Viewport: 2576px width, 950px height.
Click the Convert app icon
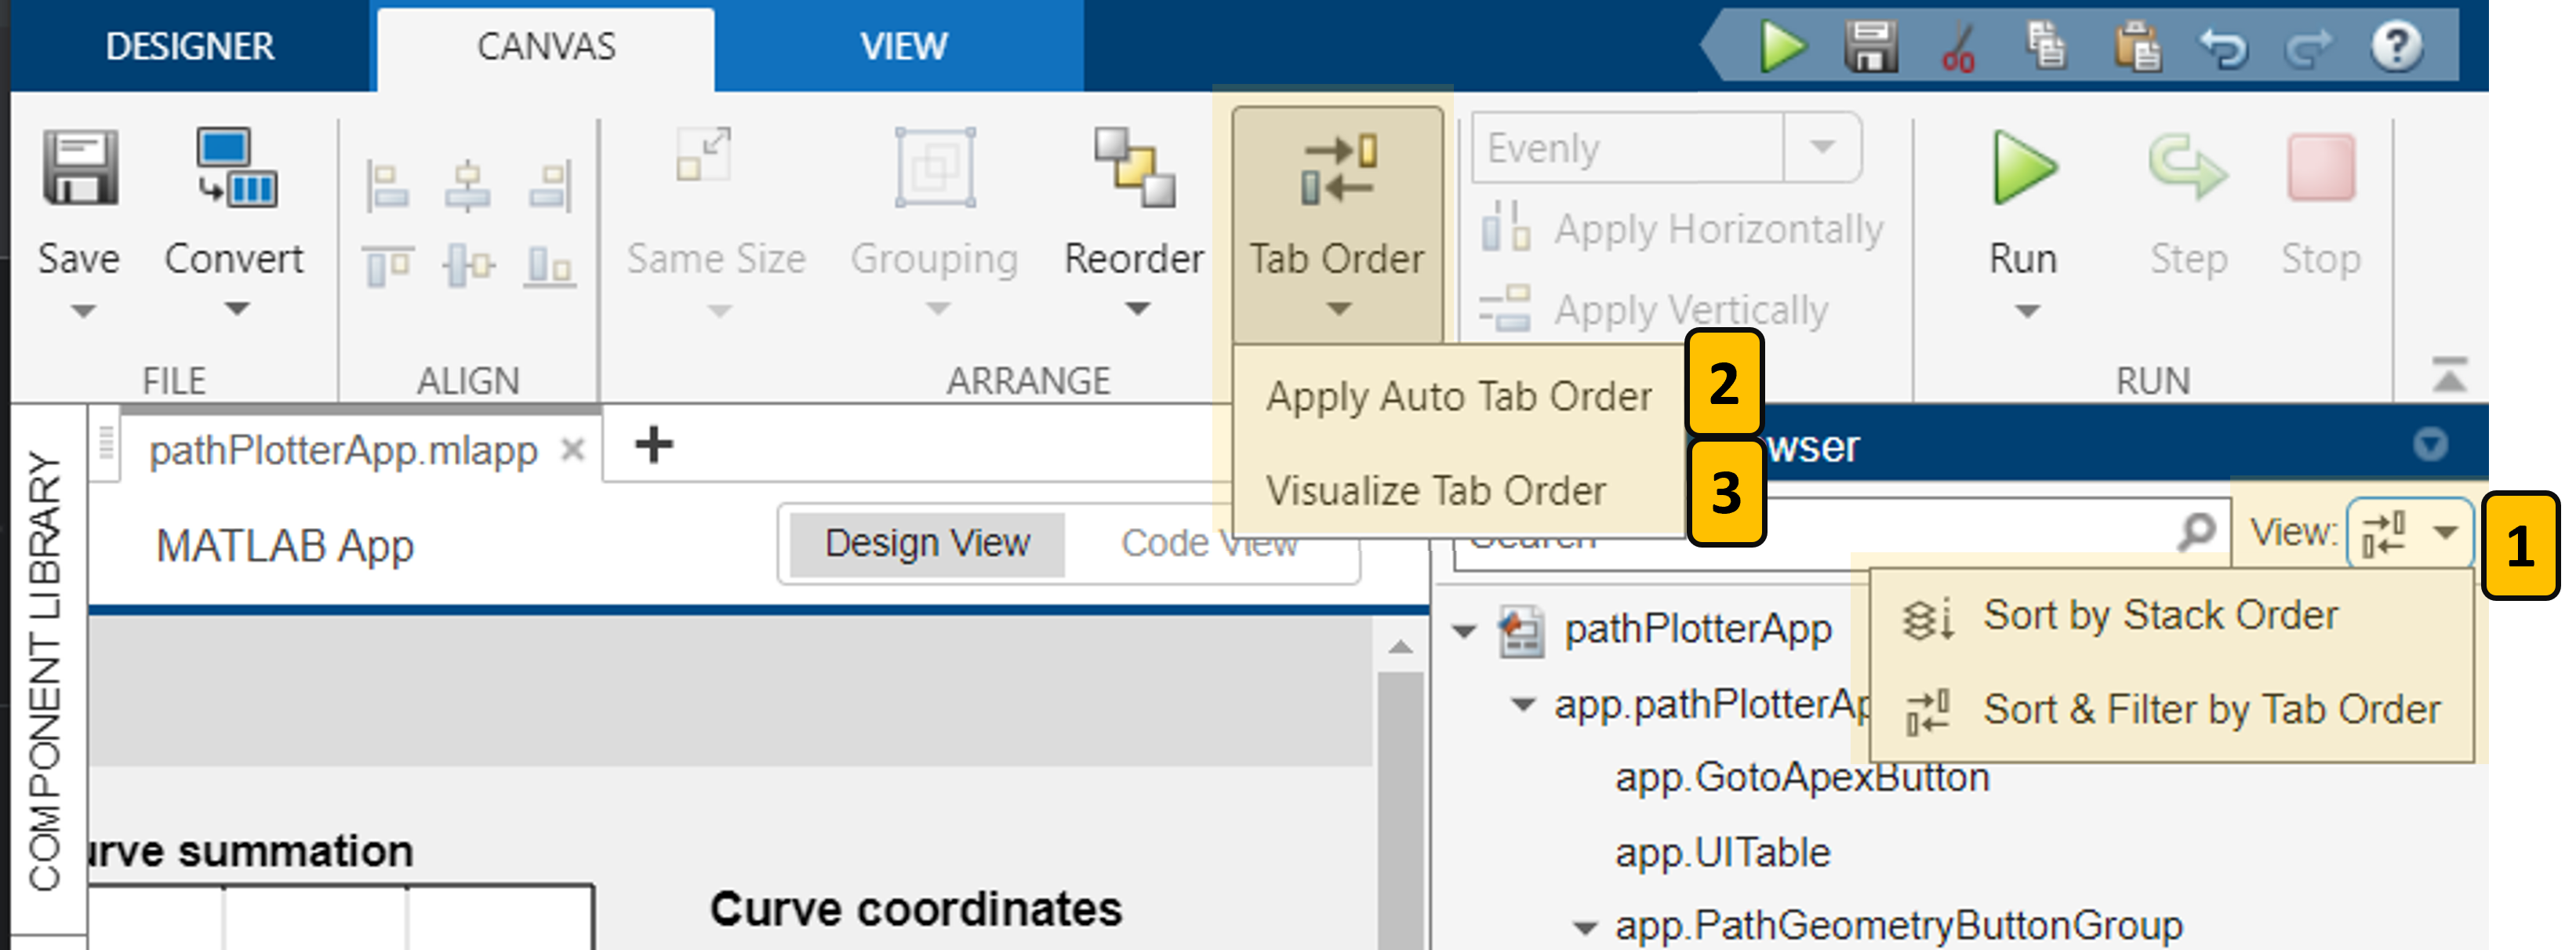[x=235, y=168]
